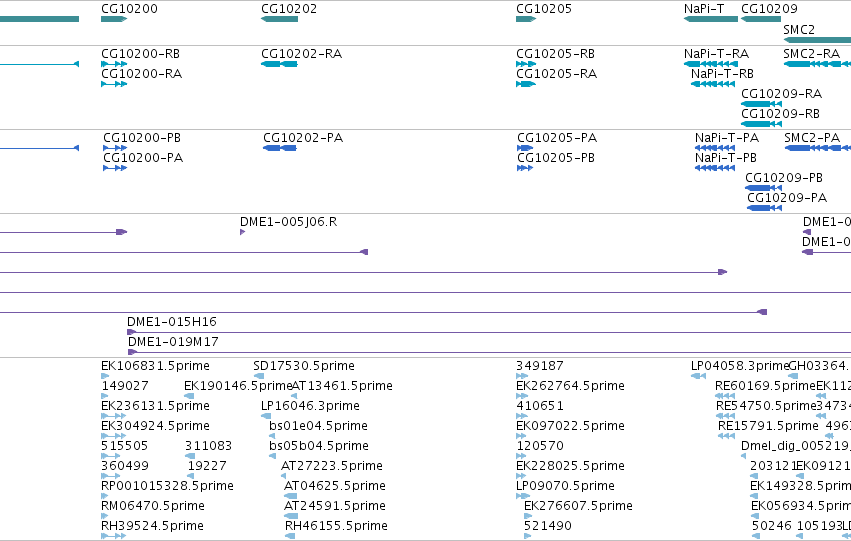Click transcript CG10200-RA
This screenshot has height=541, width=851.
click(114, 84)
